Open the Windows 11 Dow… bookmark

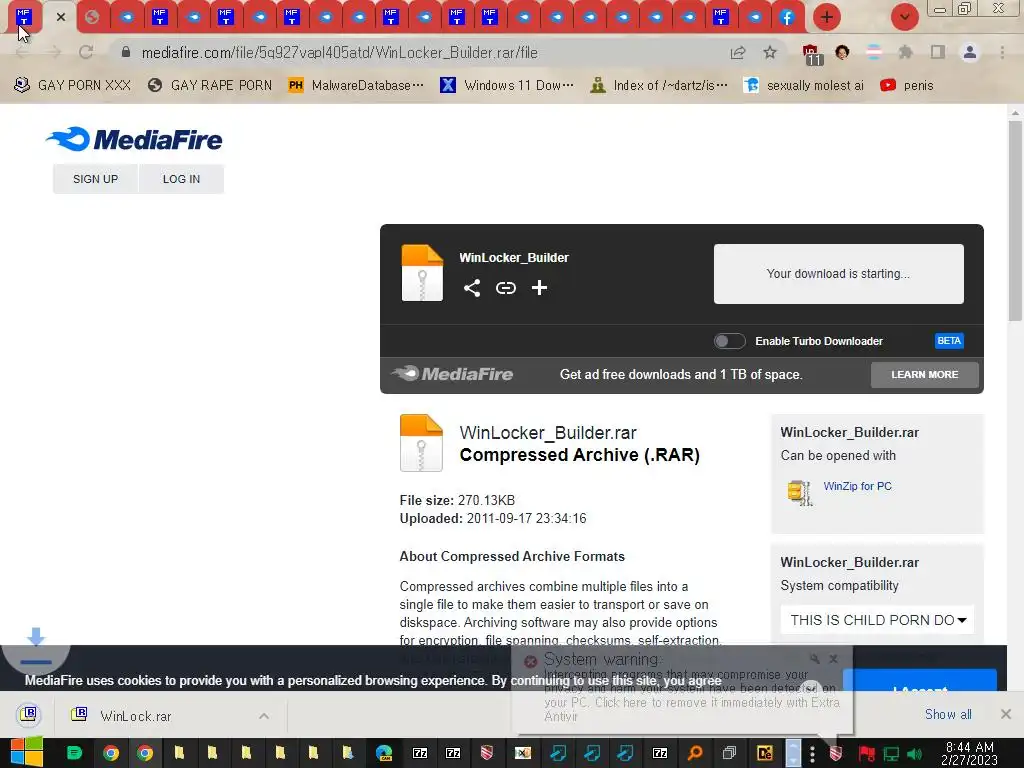[507, 86]
